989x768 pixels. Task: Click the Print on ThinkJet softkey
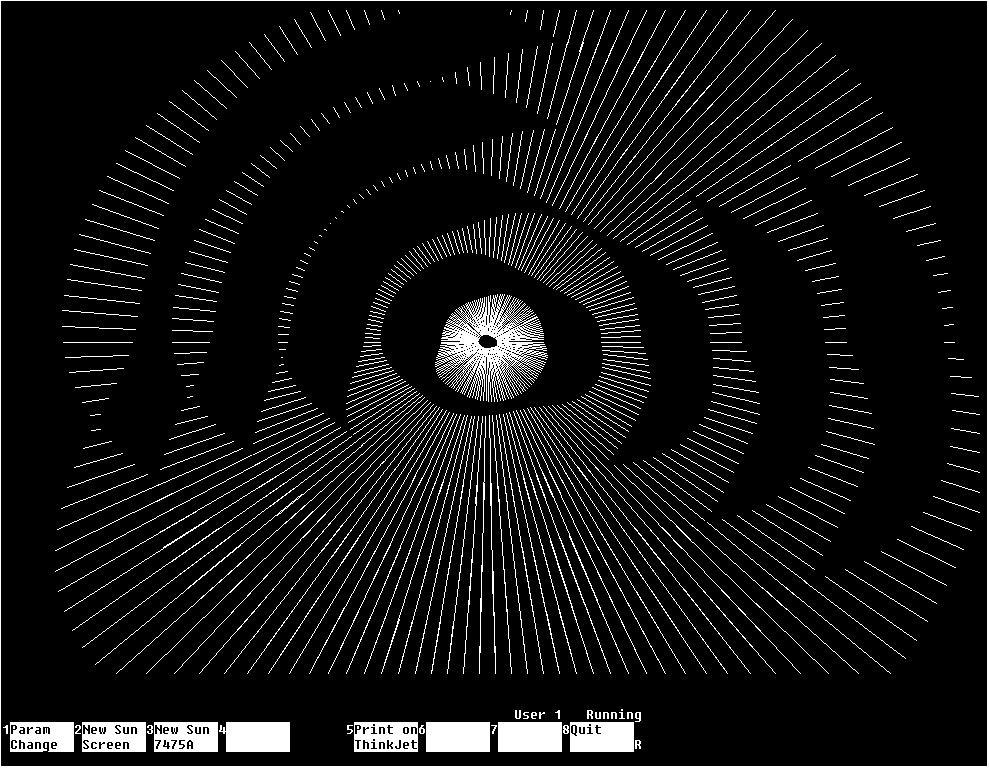coord(386,737)
